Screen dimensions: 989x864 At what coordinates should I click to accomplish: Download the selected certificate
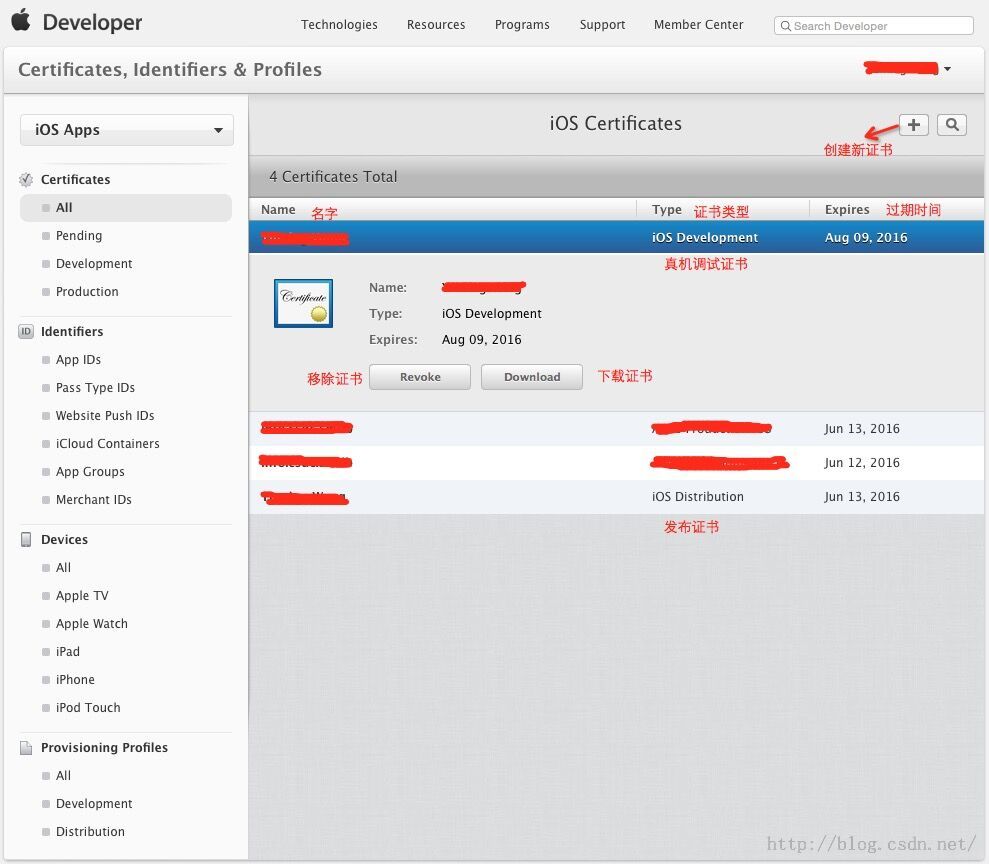click(532, 377)
